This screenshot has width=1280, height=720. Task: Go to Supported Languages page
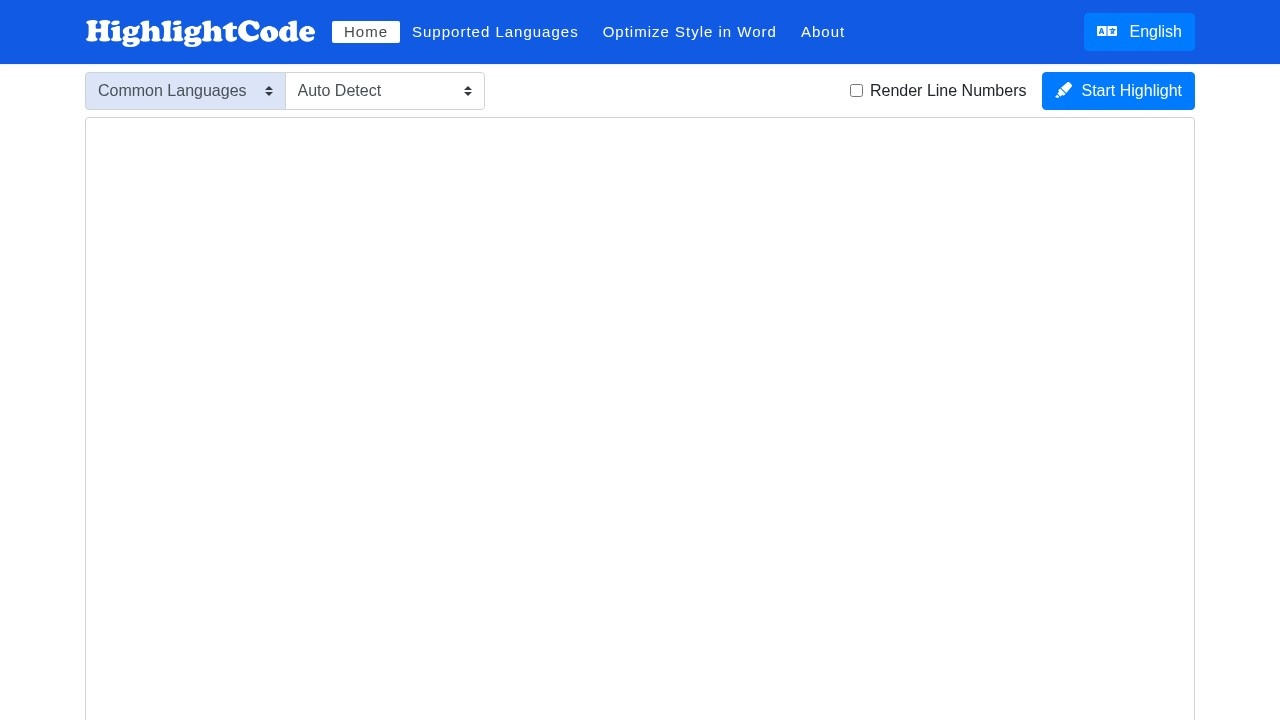click(x=495, y=32)
